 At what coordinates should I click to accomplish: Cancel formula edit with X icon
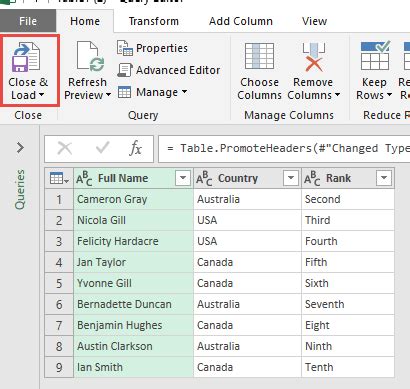click(65, 148)
